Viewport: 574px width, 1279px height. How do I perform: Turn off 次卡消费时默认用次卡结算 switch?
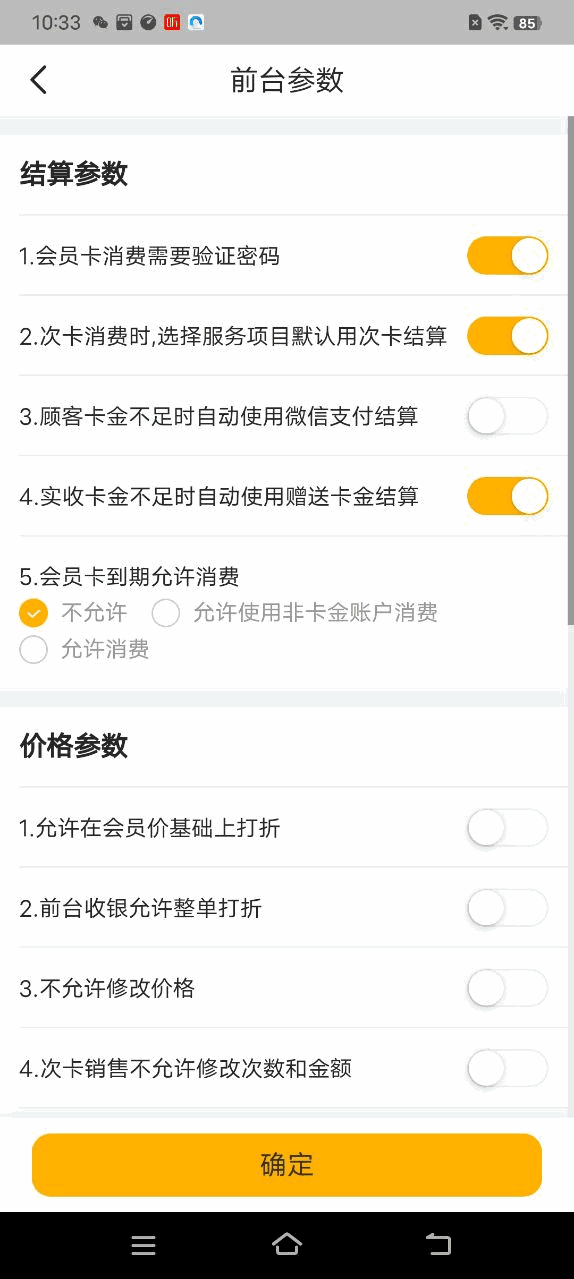coord(508,336)
